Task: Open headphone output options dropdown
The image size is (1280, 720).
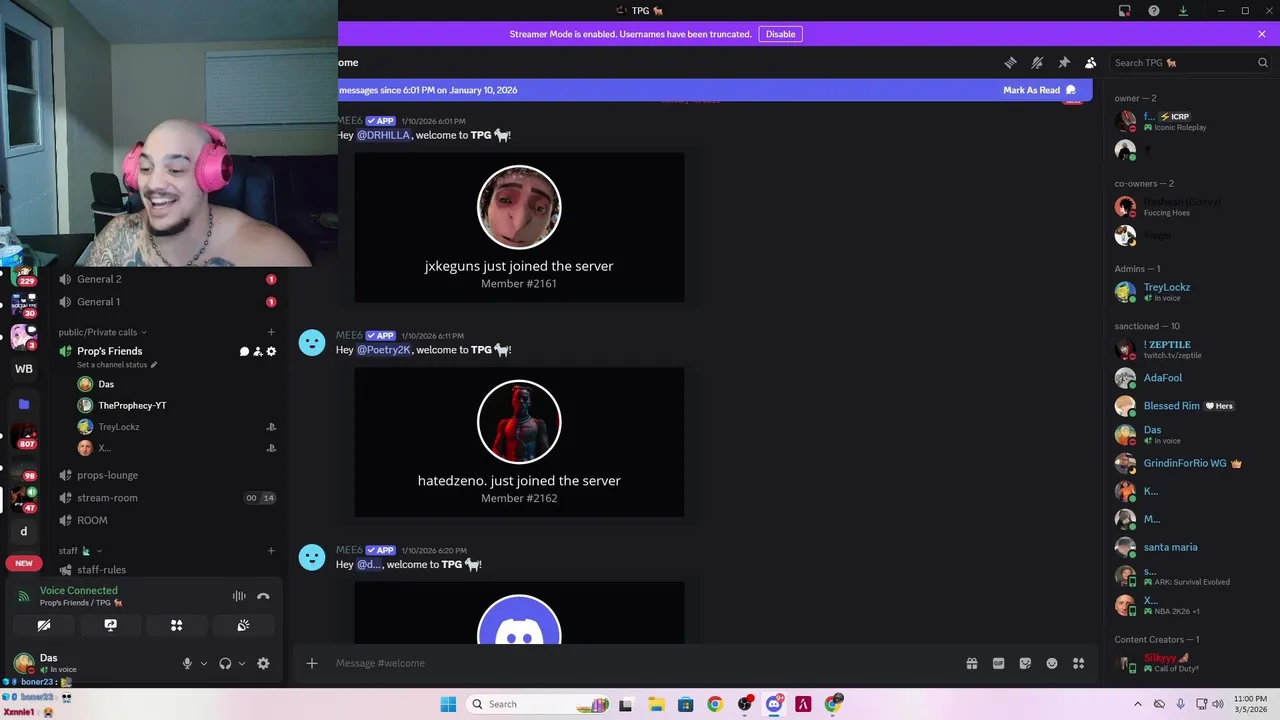Action: (241, 663)
